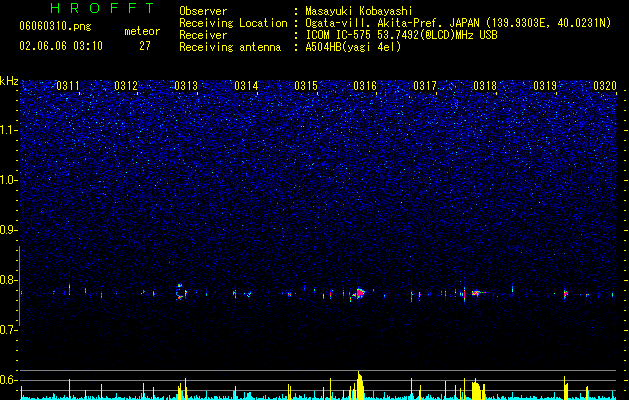Click the wide yellow intensity block near 0318
The width and height of the screenshot is (629, 400).
[478, 390]
